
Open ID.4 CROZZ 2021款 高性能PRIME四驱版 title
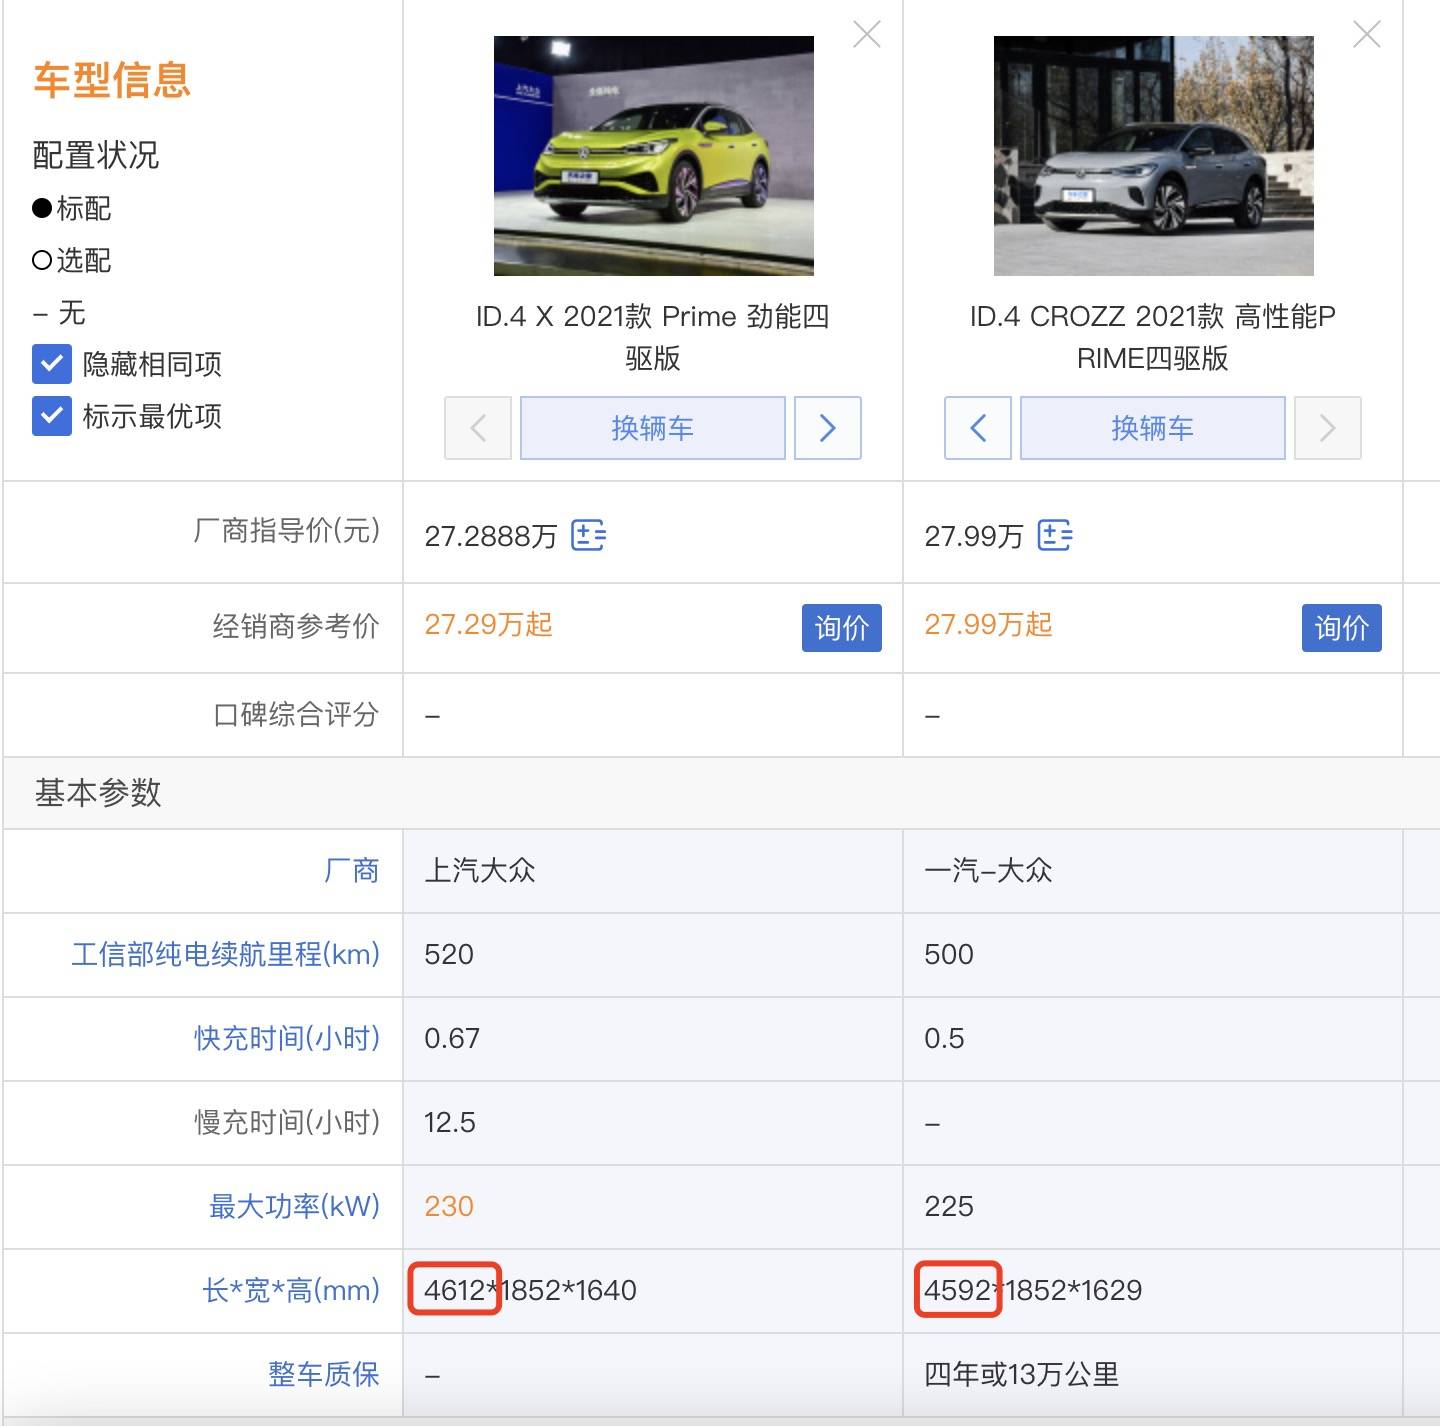pyautogui.click(x=1153, y=337)
